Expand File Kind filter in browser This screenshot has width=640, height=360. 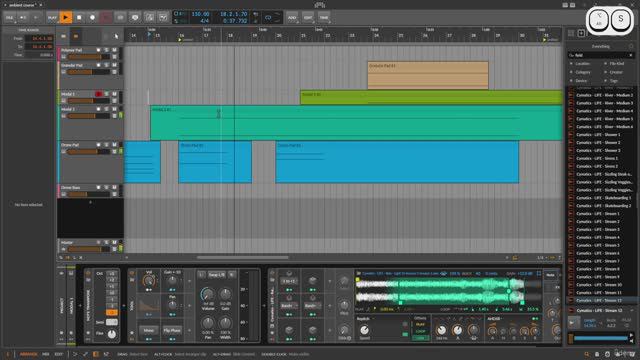tap(615, 64)
